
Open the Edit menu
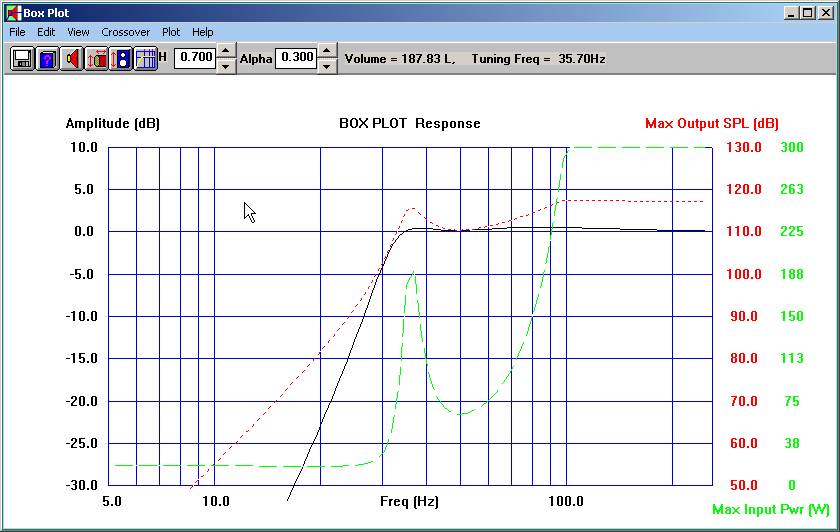click(46, 32)
